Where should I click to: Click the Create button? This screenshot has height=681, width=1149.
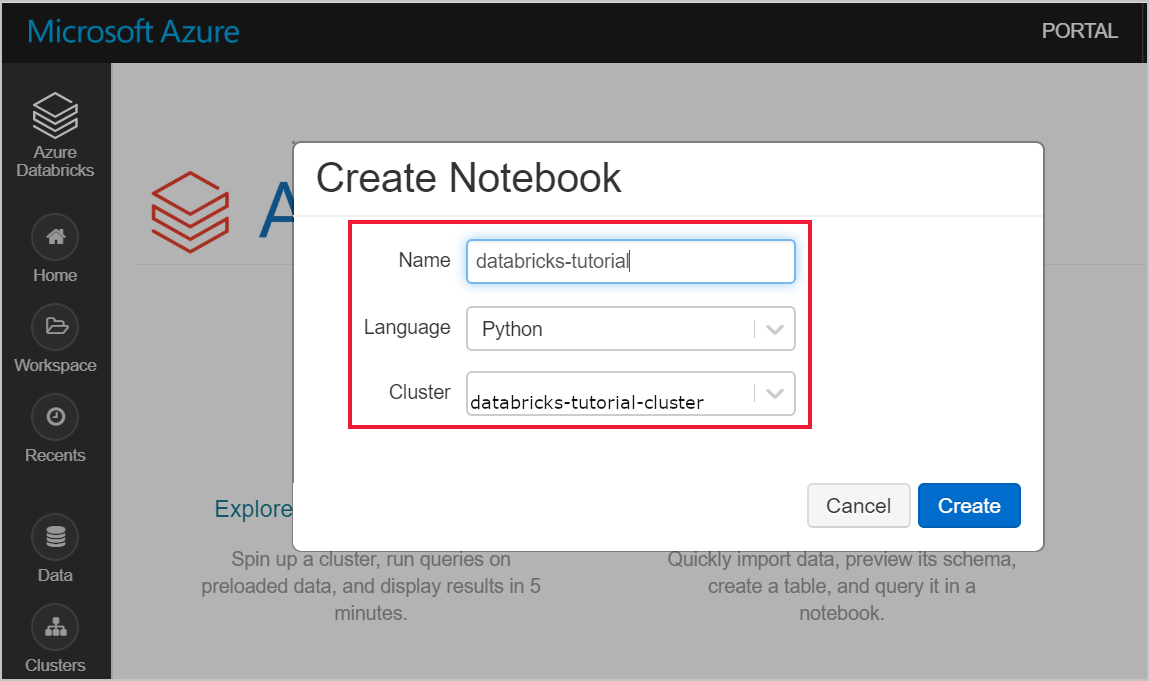click(x=969, y=505)
